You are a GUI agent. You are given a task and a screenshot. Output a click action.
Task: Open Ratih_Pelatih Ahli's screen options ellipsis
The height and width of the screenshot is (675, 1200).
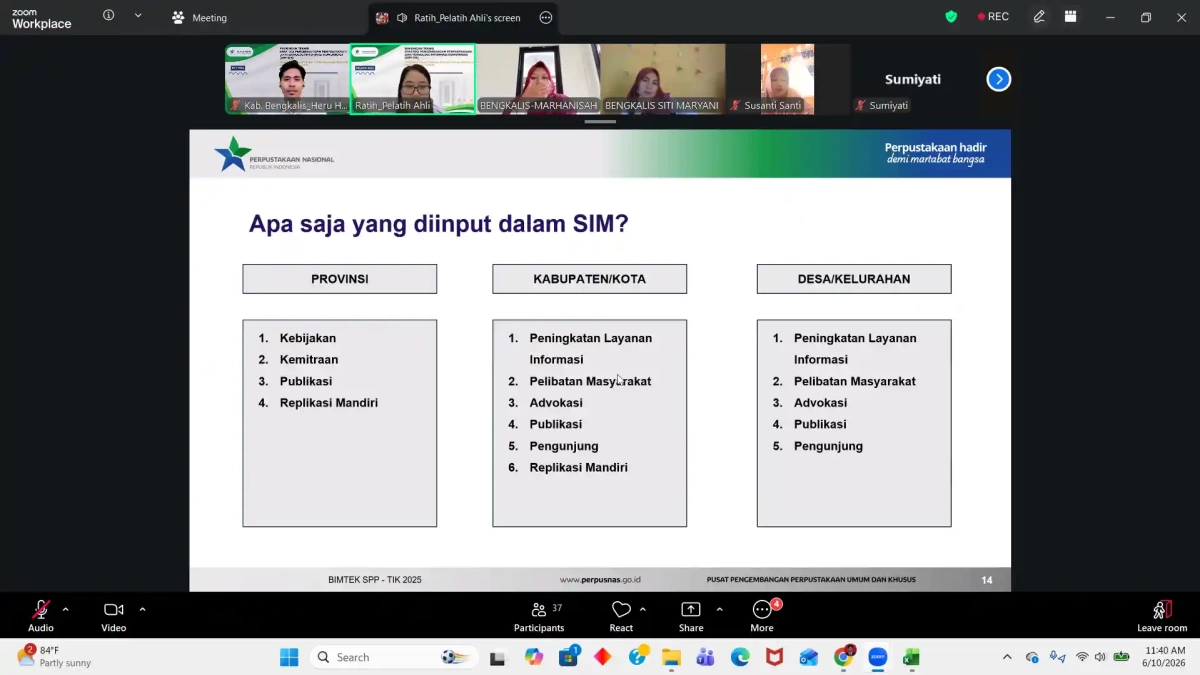[545, 17]
